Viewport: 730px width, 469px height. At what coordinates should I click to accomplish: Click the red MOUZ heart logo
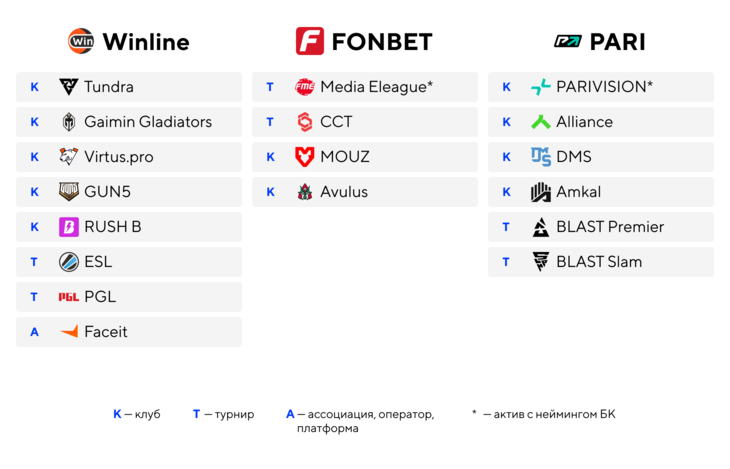(304, 157)
